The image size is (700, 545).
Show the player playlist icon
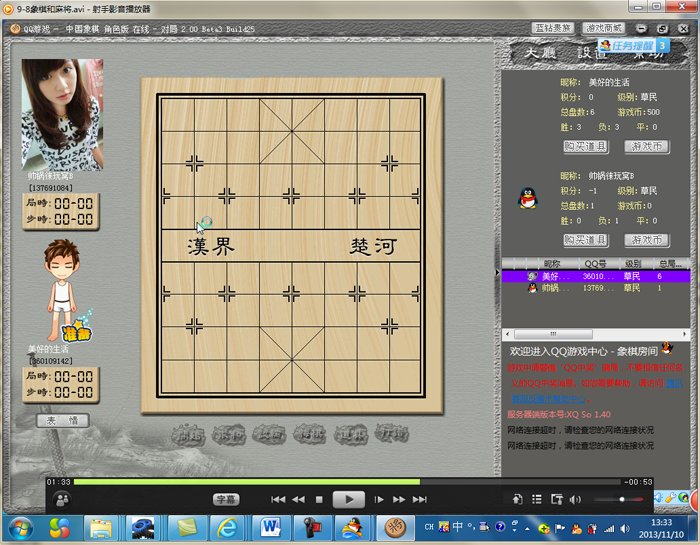pos(537,499)
